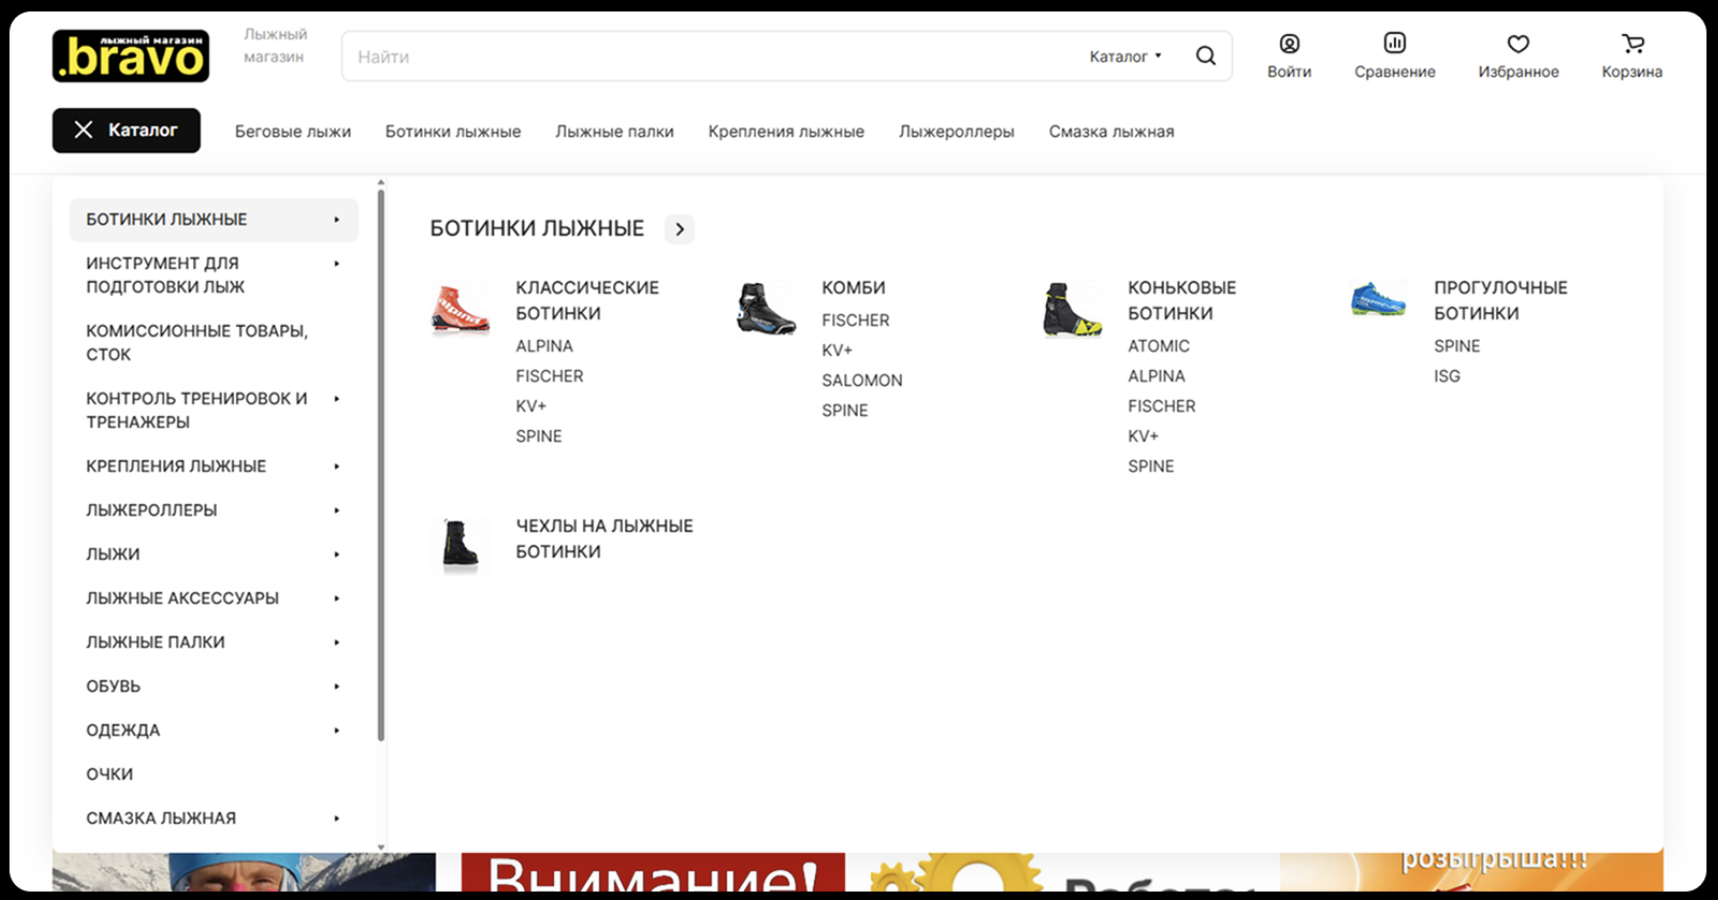Open favorites via the Избранное heart icon
The width and height of the screenshot is (1718, 900).
[x=1518, y=45]
